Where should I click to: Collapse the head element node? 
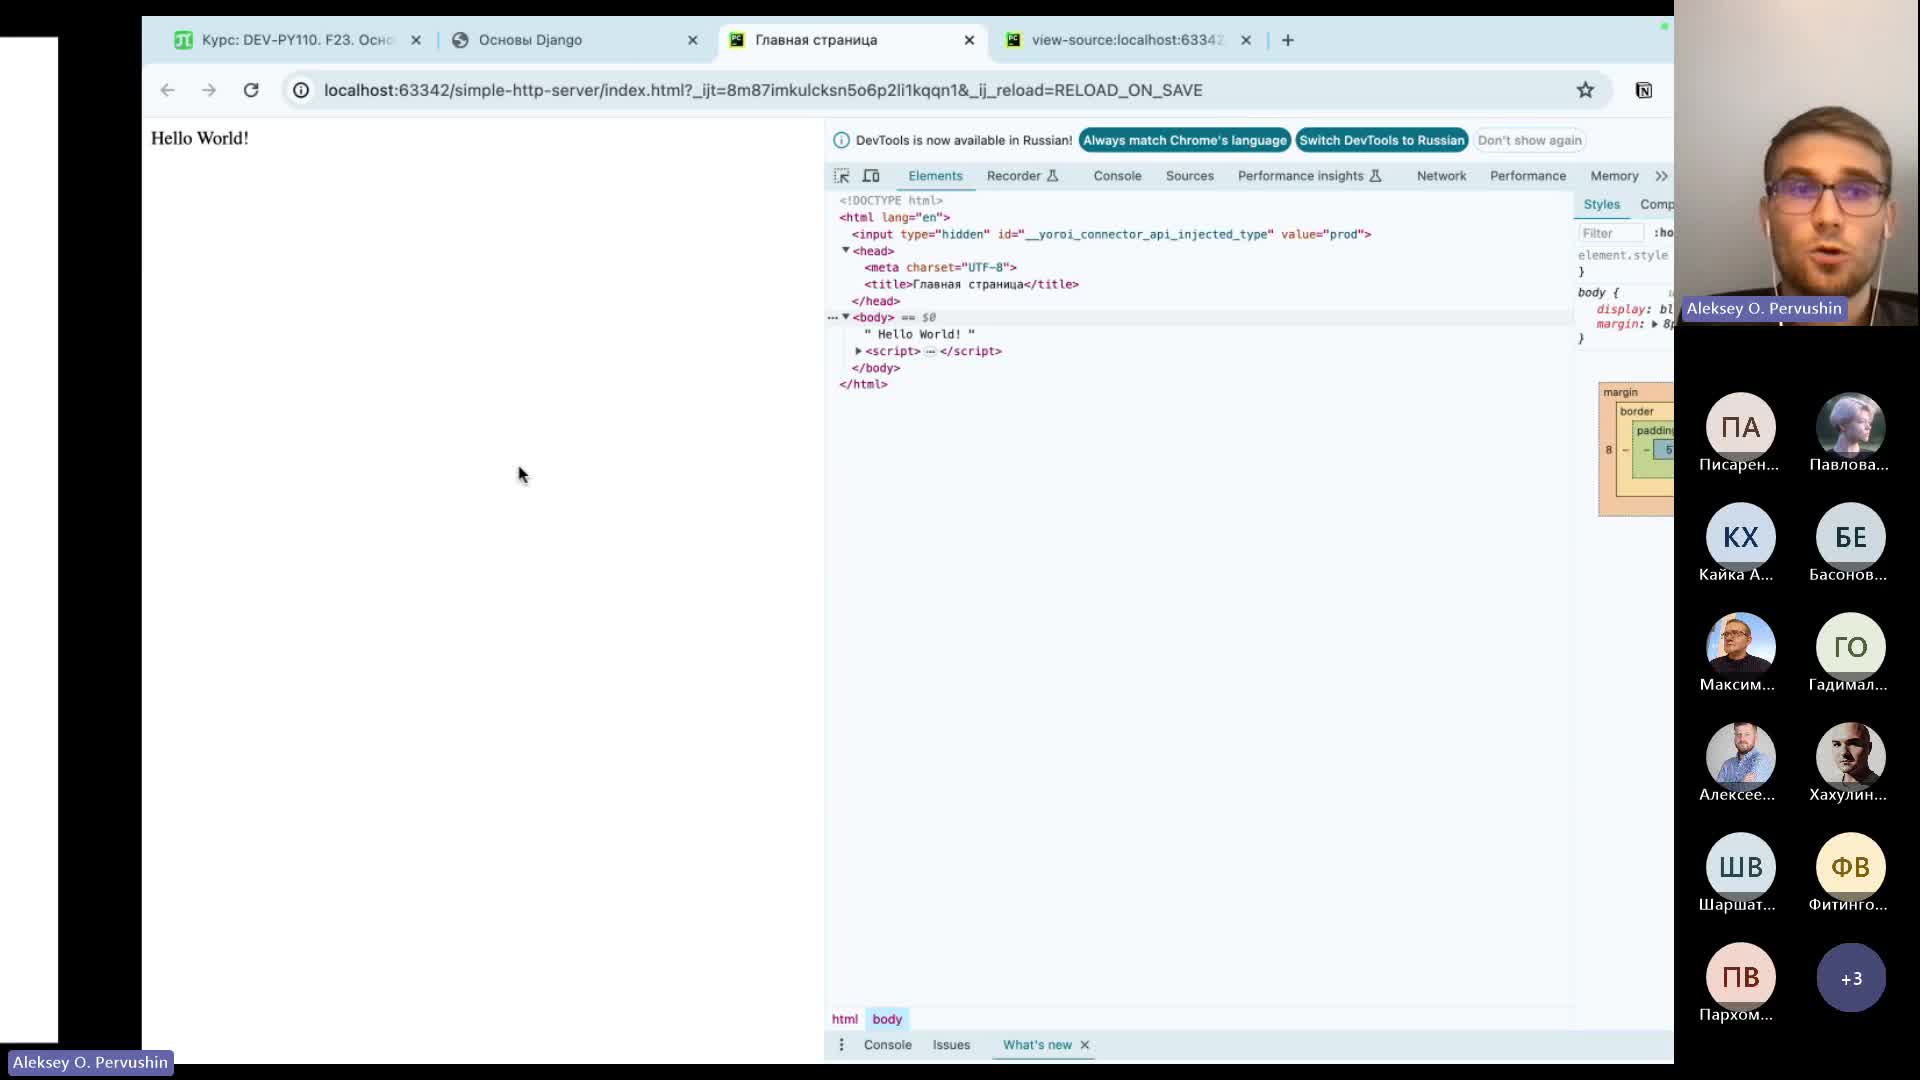[x=846, y=250]
